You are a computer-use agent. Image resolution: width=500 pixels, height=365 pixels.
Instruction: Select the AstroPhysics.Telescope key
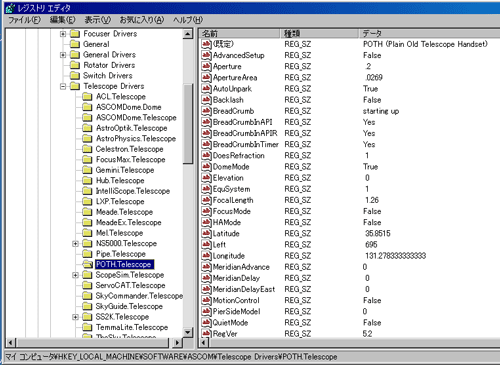click(x=136, y=139)
